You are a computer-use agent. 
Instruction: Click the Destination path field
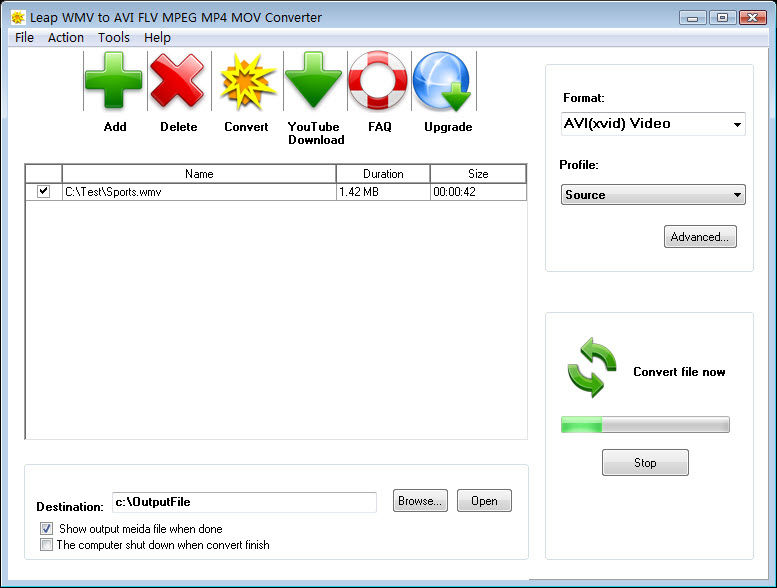244,502
